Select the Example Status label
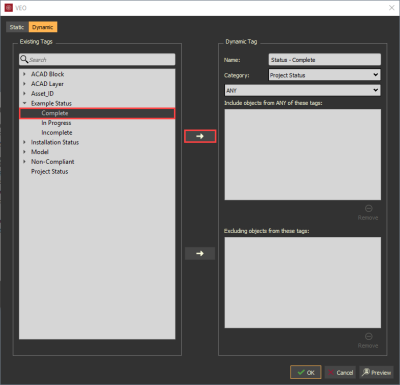Image resolution: width=400 pixels, height=385 pixels. coord(51,103)
